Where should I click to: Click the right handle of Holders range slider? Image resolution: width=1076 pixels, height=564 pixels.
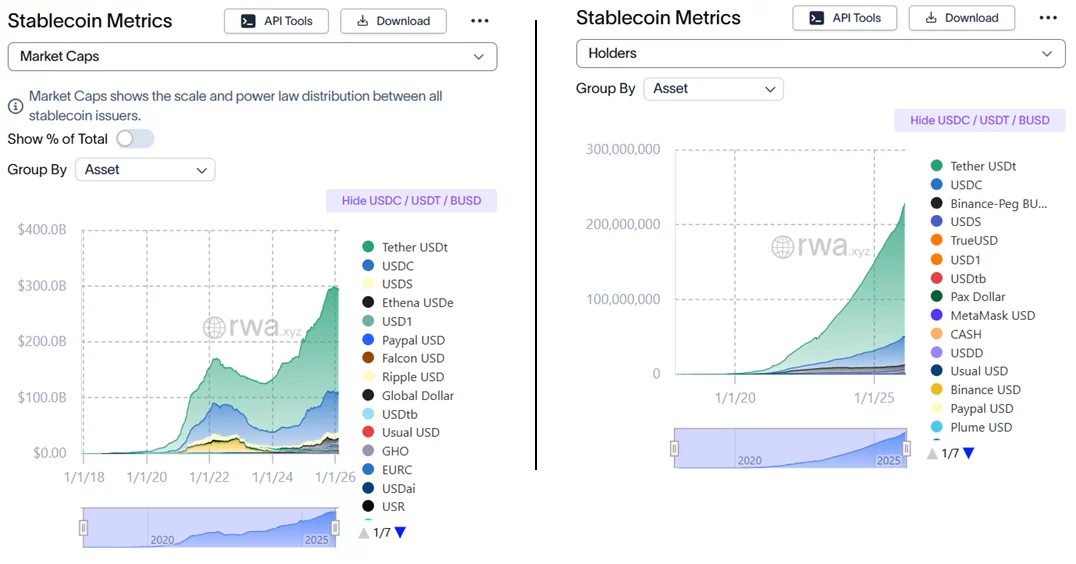(906, 448)
